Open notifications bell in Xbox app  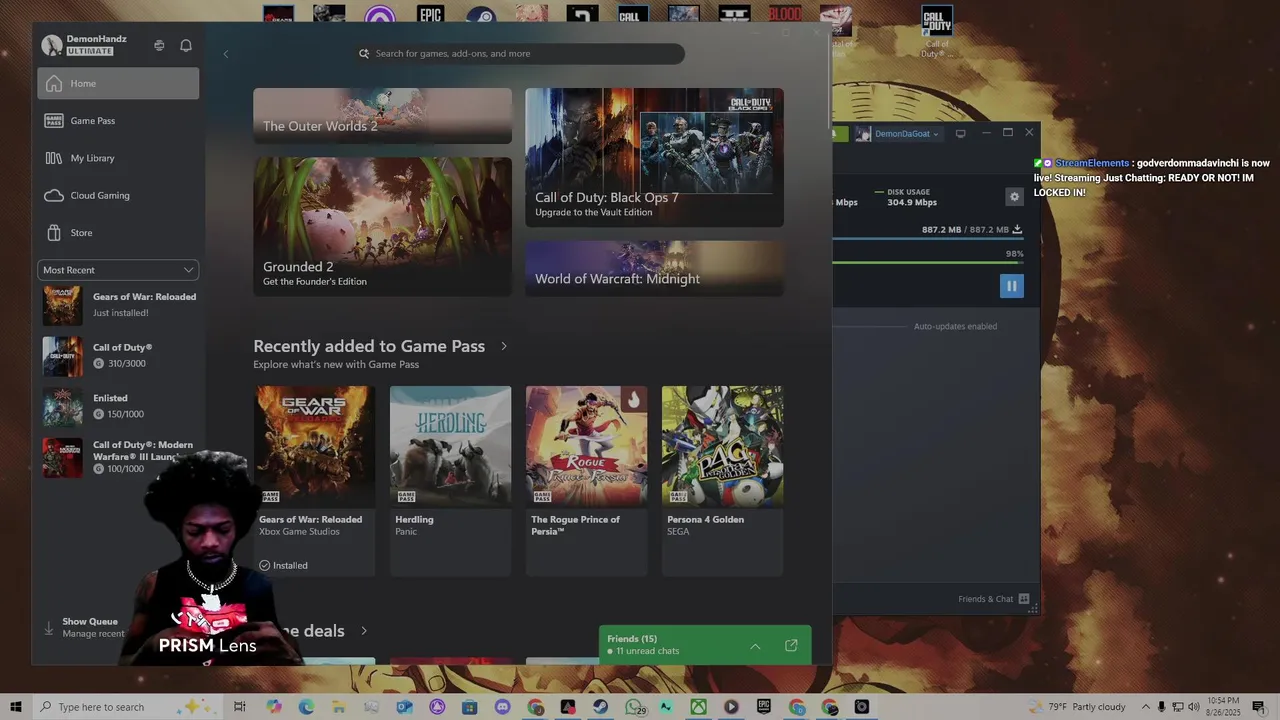(x=186, y=45)
